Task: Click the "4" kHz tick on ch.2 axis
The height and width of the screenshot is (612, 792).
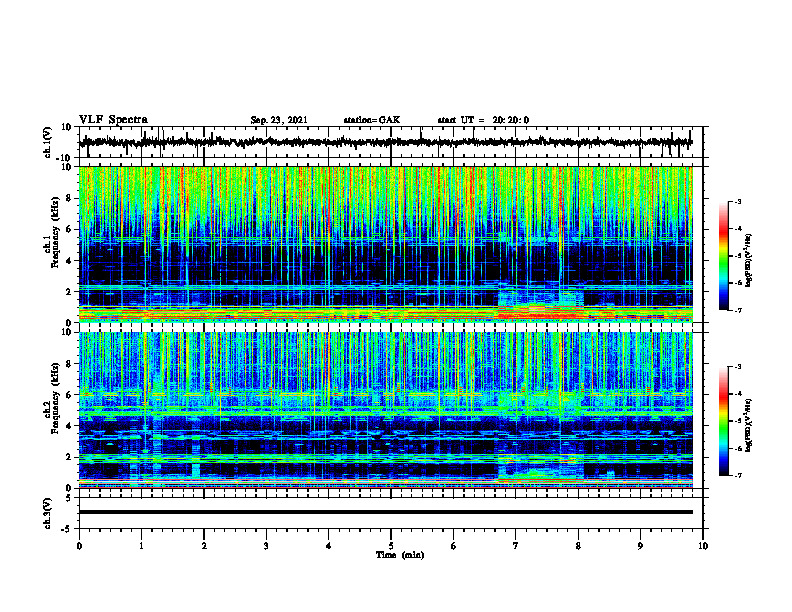Action: click(70, 426)
